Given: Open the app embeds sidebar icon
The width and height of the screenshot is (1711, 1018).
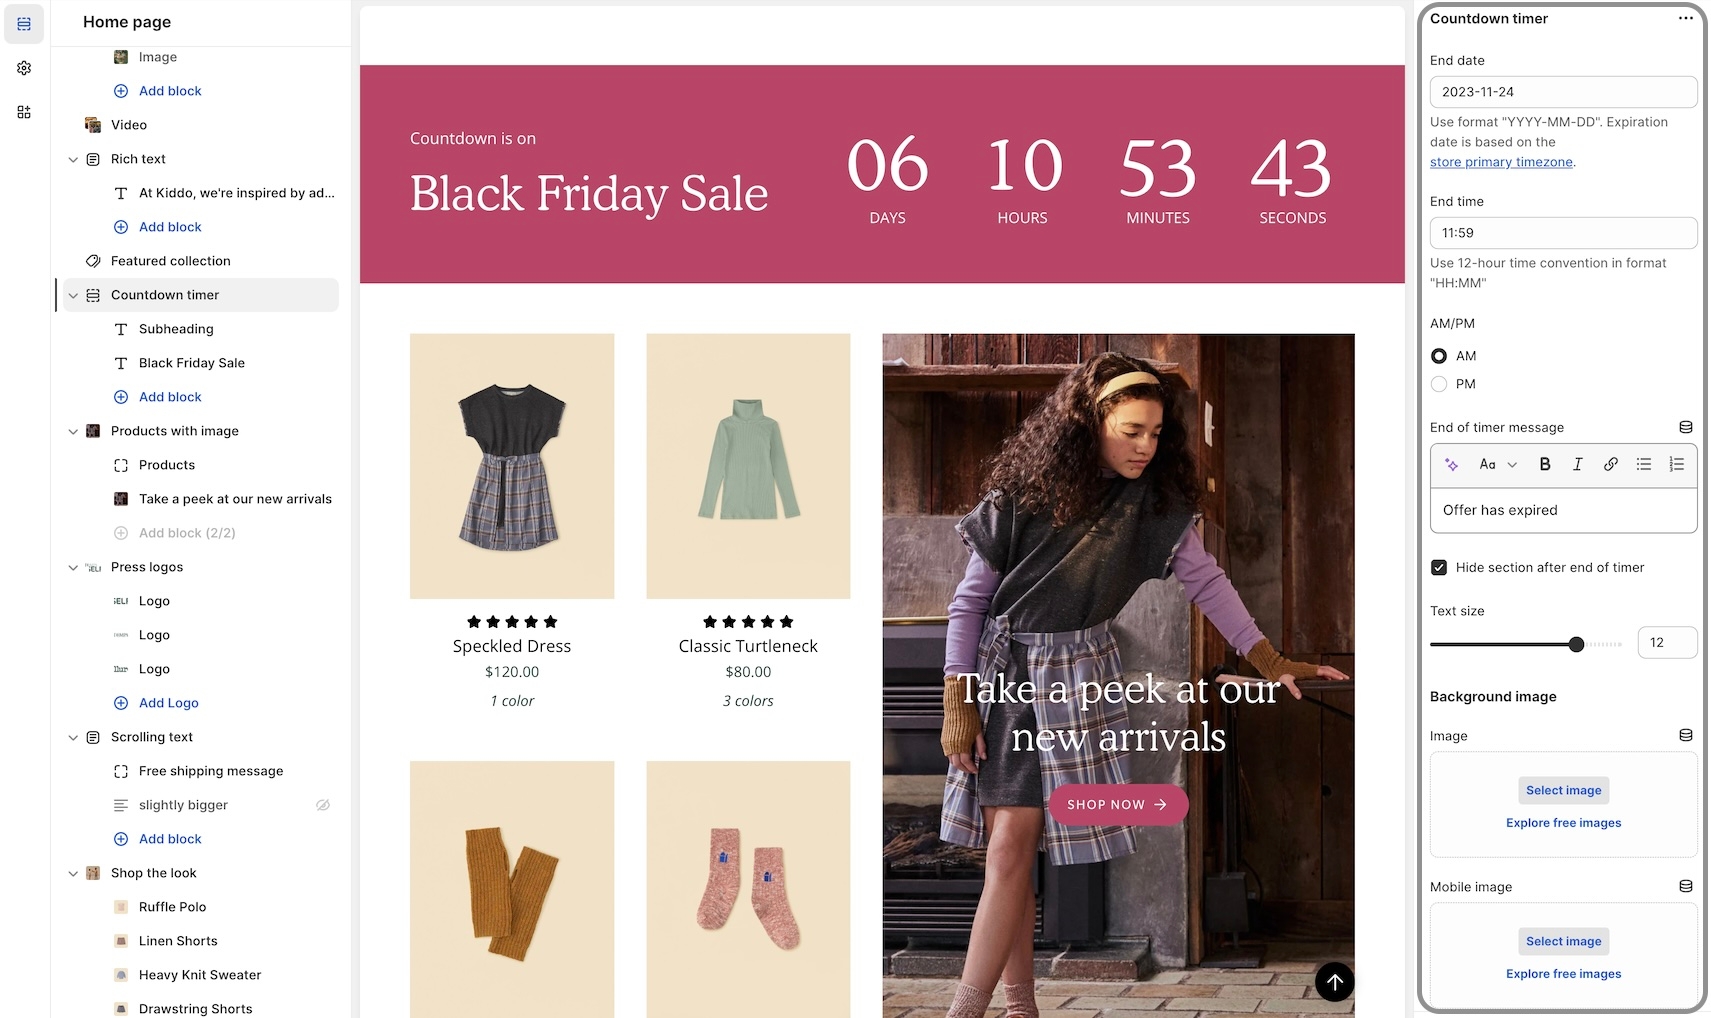Looking at the screenshot, I should (24, 112).
